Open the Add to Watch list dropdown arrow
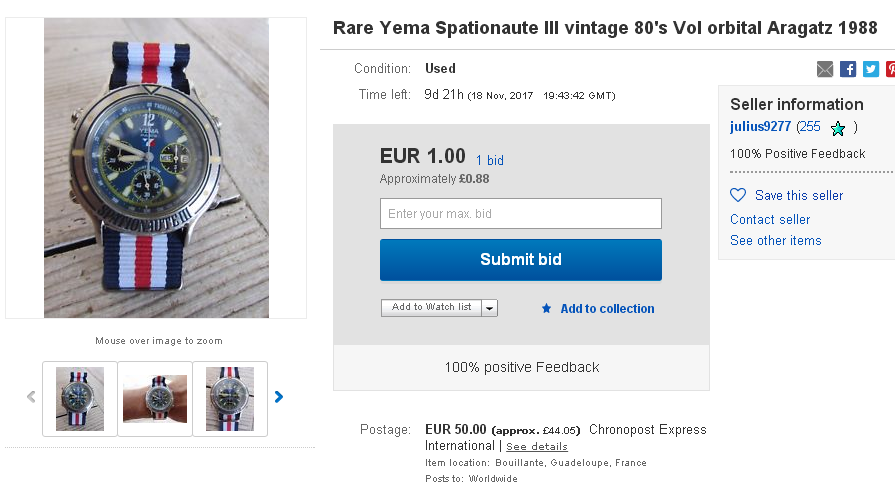The image size is (895, 497). point(489,308)
